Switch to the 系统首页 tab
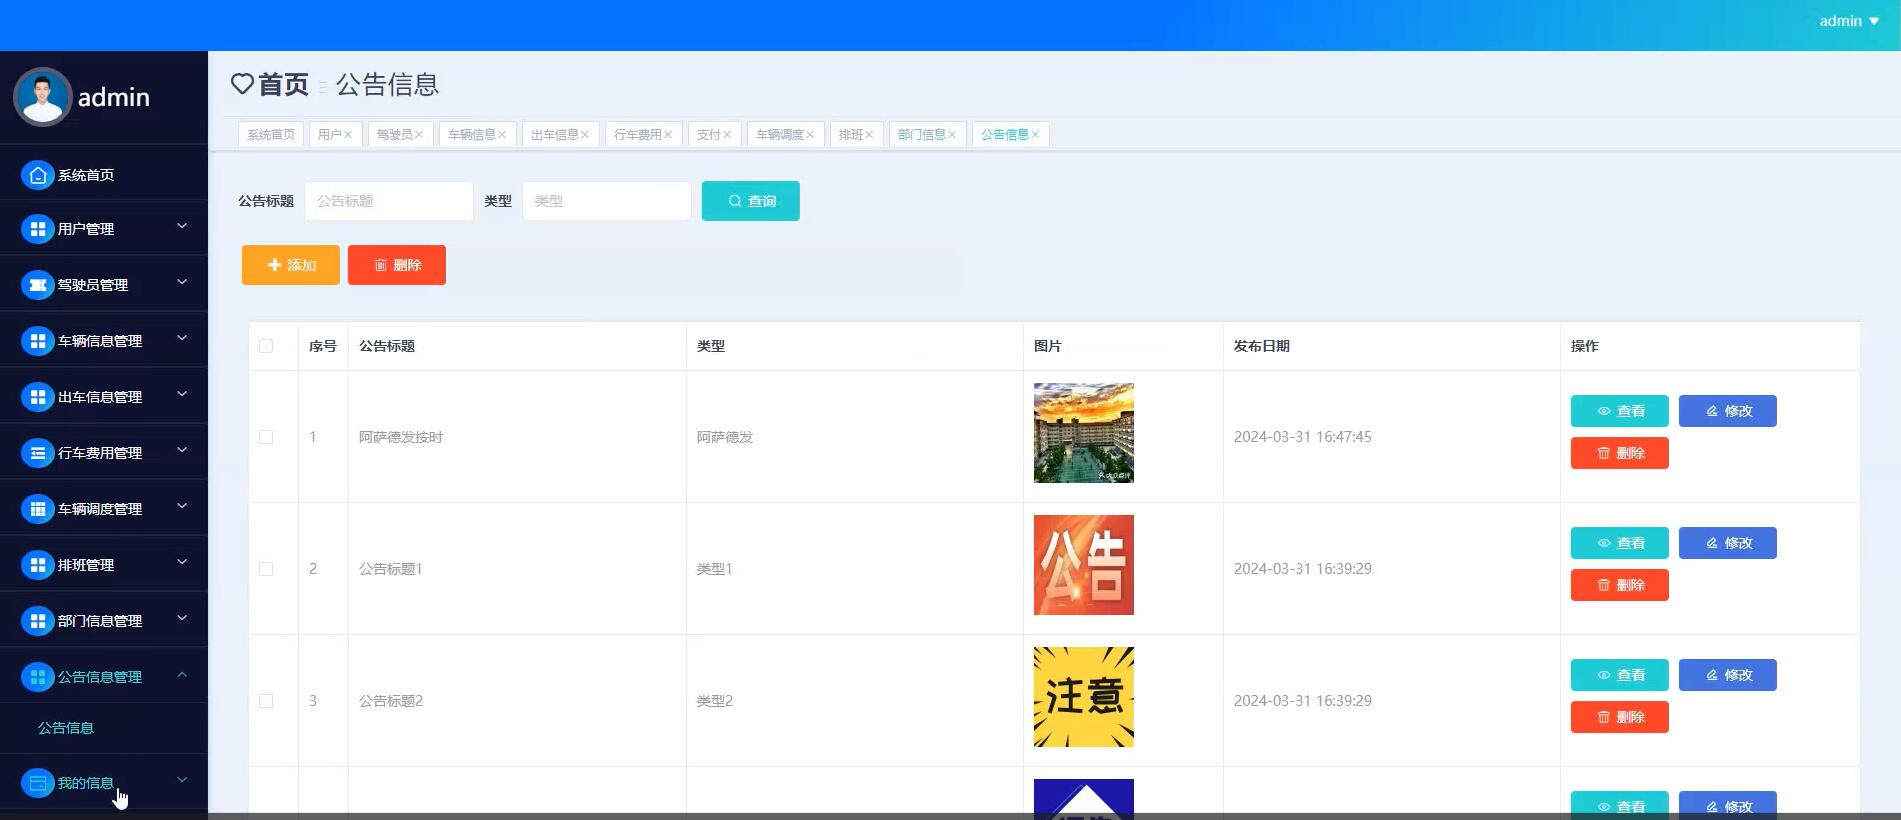The height and width of the screenshot is (820, 1901). pos(271,135)
